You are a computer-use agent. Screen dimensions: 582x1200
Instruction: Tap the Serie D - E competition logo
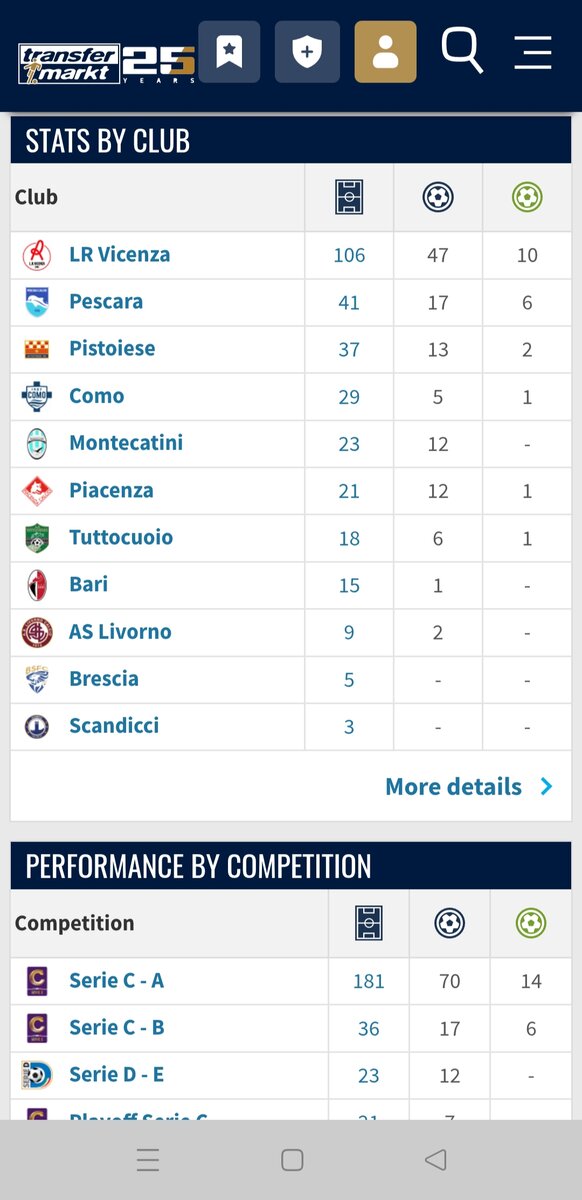[36, 1075]
